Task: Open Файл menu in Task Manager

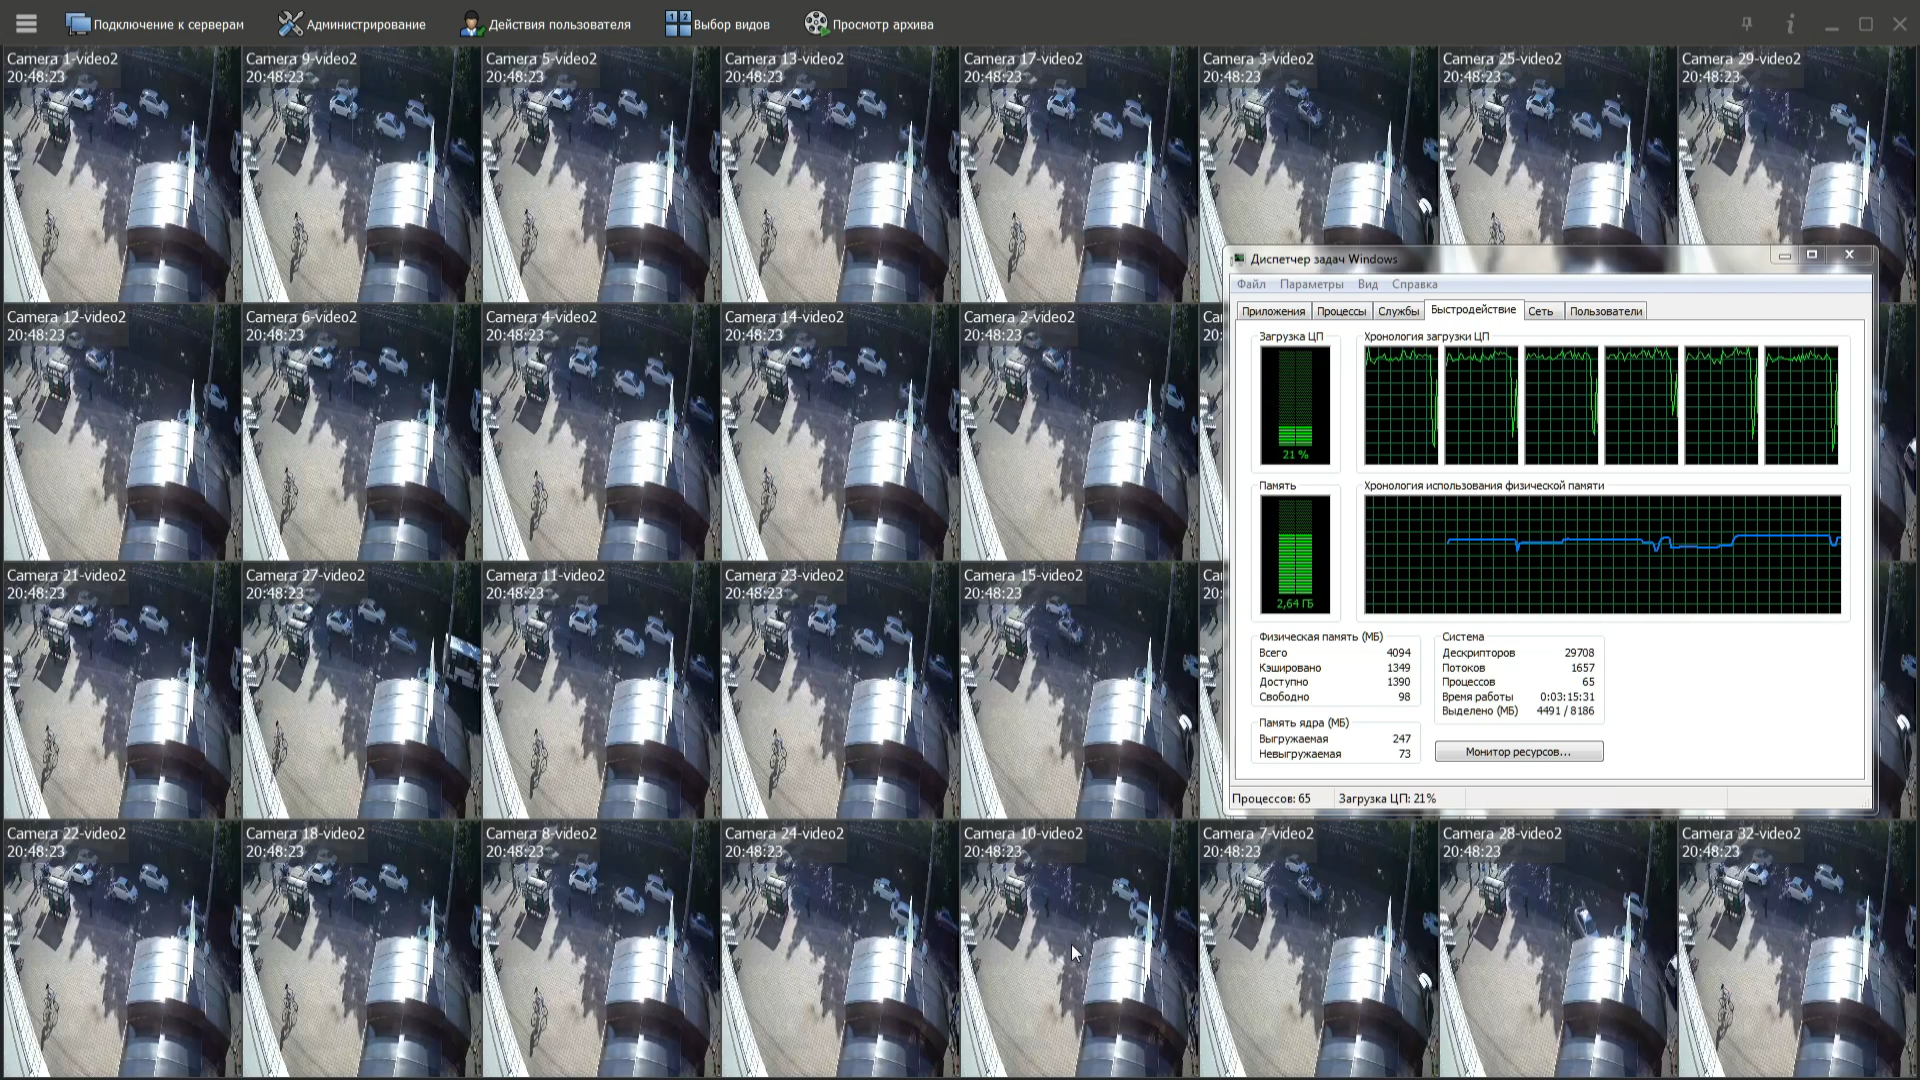Action: coord(1250,284)
